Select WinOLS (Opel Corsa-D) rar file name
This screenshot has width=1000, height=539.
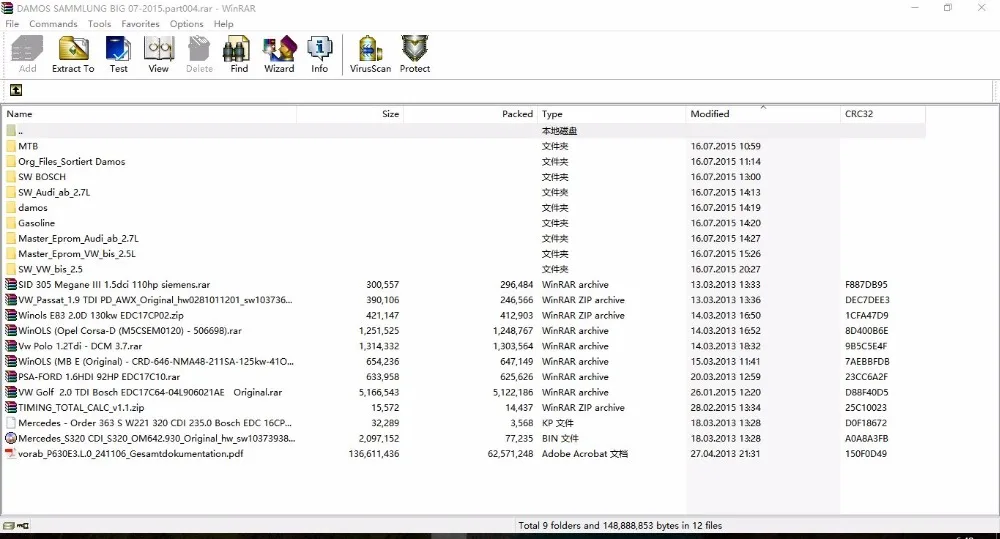pyautogui.click(x=130, y=330)
